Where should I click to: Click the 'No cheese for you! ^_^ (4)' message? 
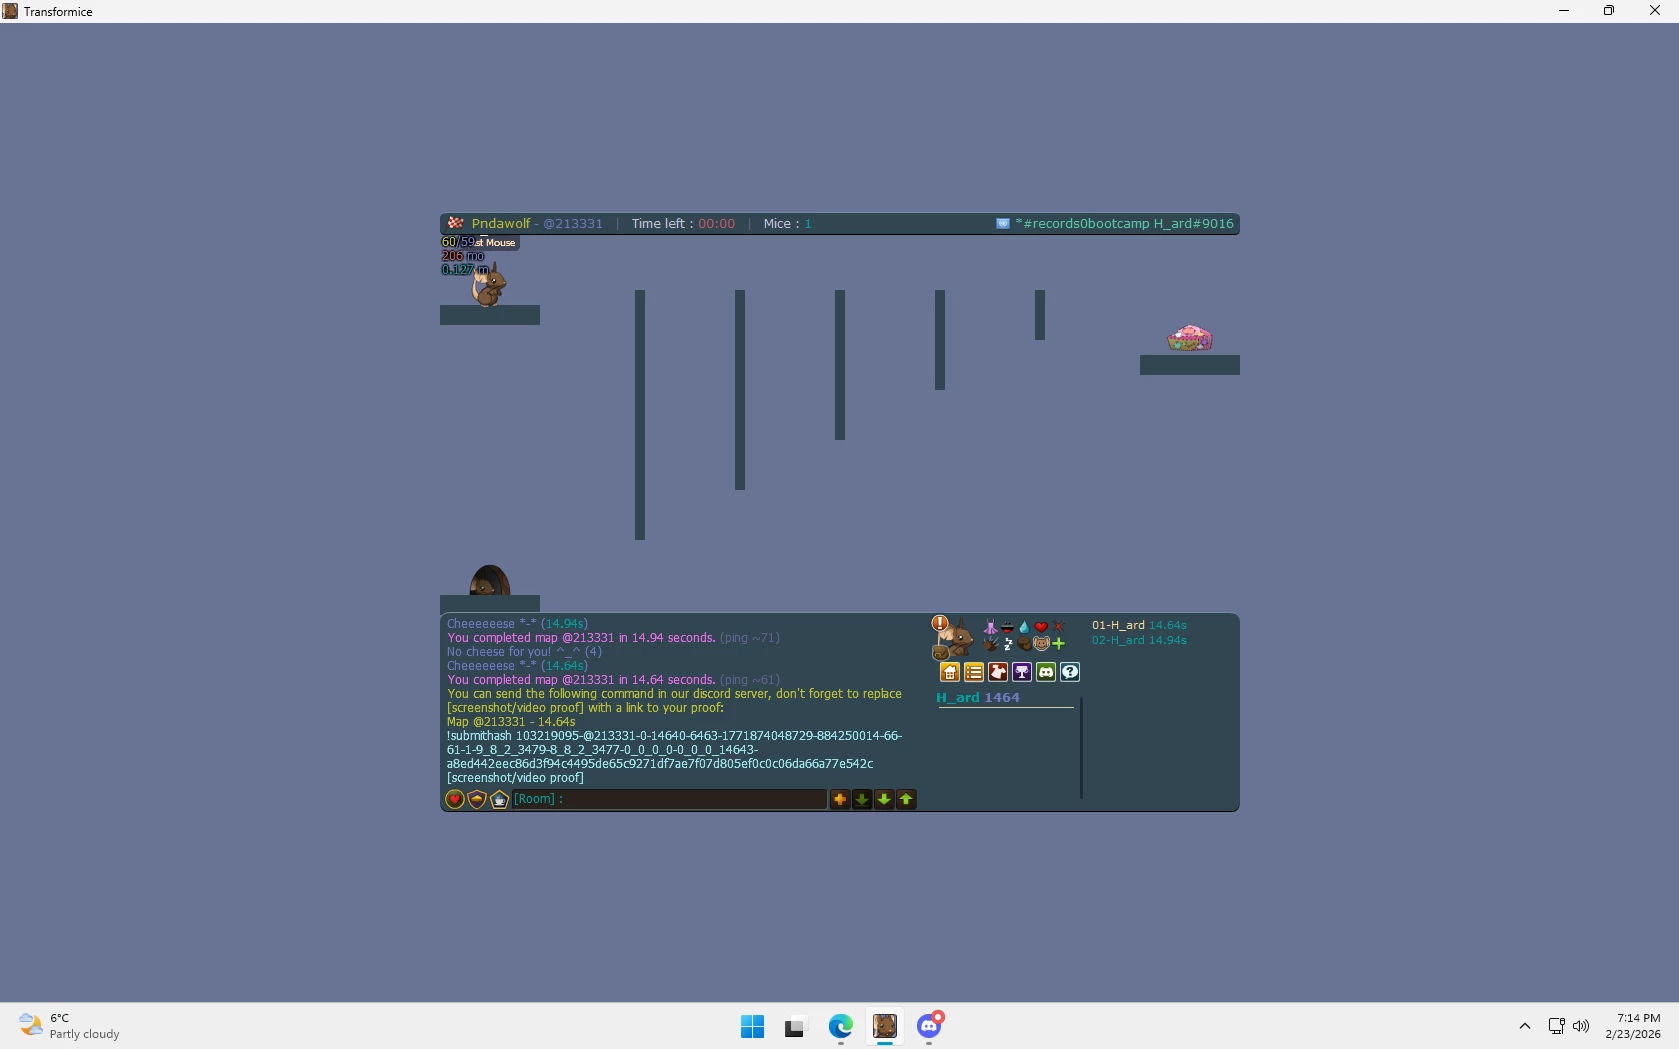point(524,652)
